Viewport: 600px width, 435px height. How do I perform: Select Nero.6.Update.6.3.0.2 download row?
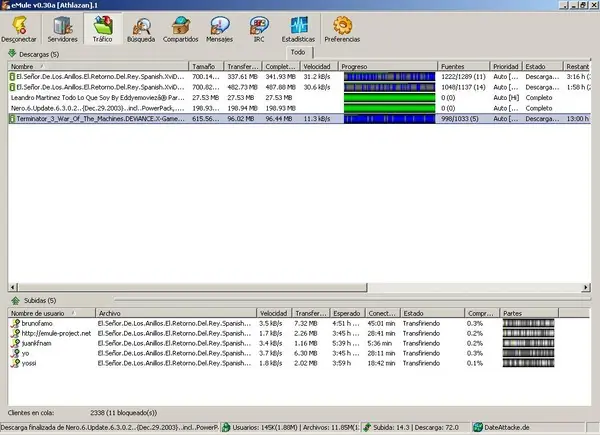coord(299,108)
